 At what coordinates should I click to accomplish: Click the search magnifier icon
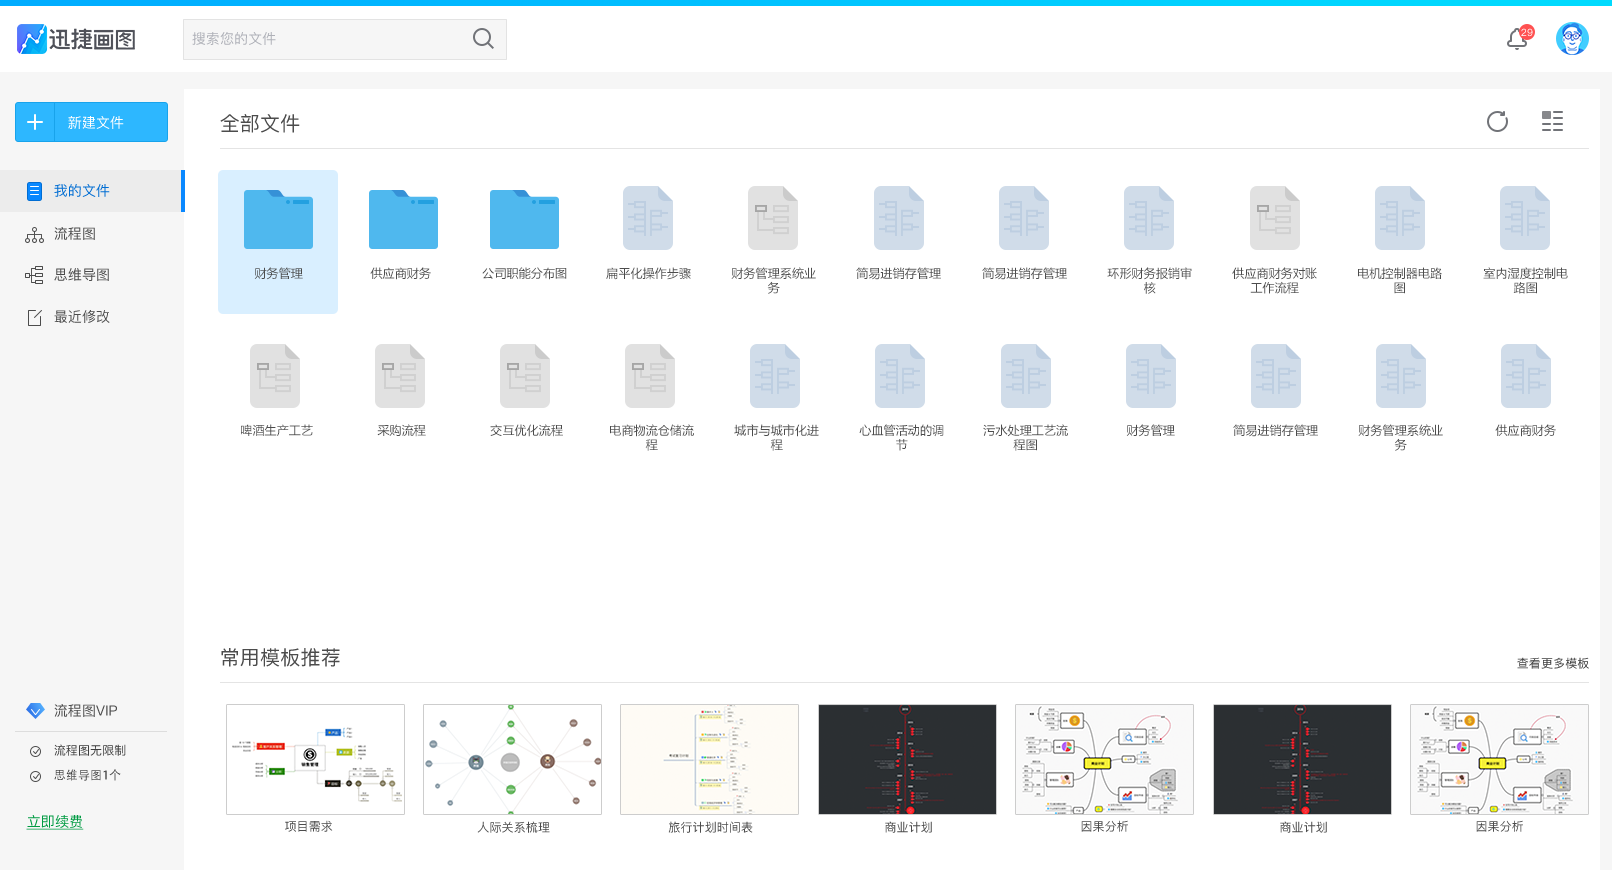pyautogui.click(x=483, y=39)
